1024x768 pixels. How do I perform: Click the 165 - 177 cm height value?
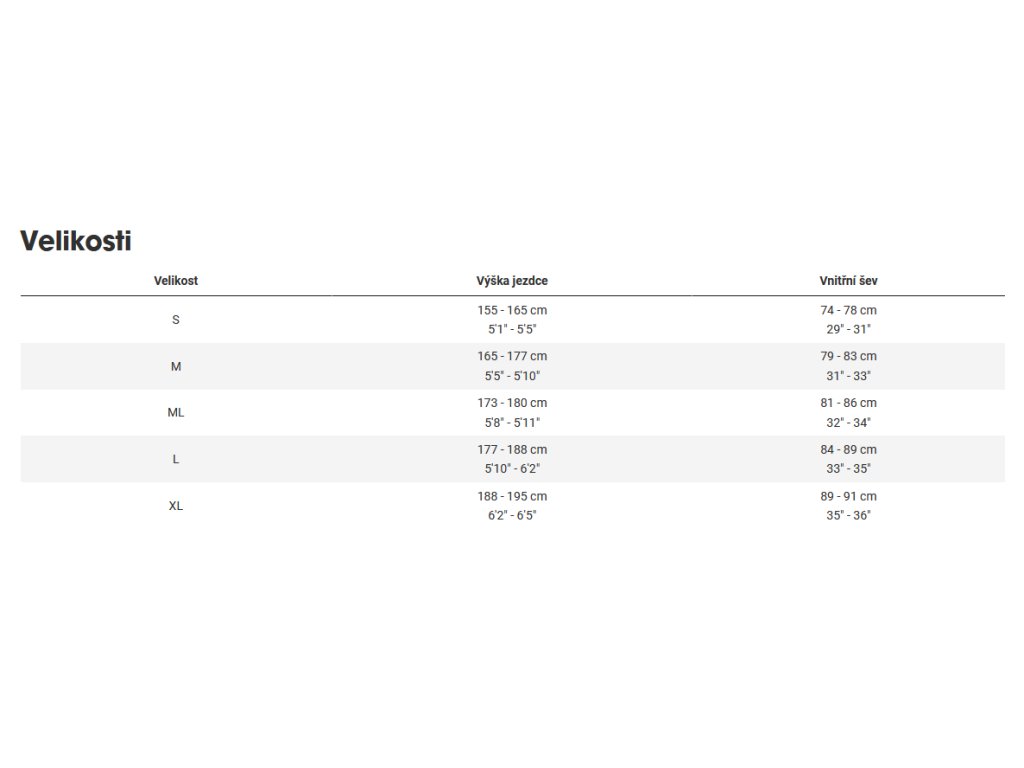(x=512, y=356)
